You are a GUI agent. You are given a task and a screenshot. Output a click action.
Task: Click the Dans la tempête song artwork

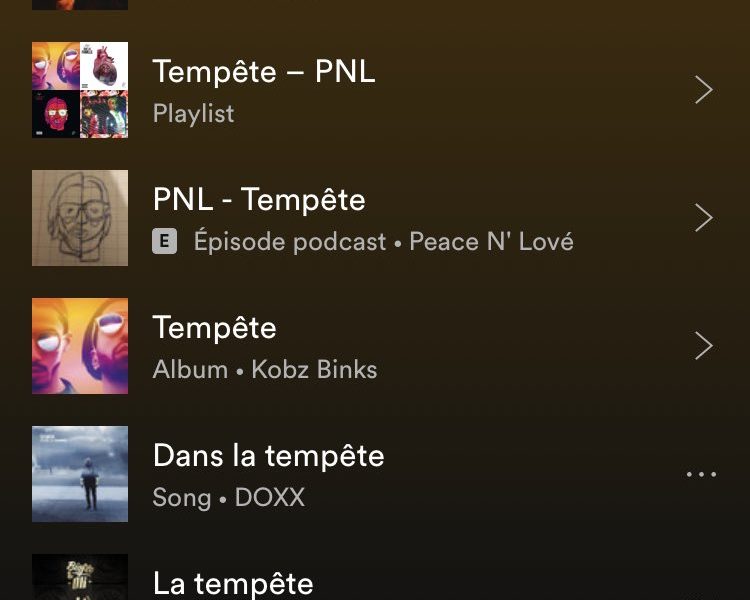[80, 474]
